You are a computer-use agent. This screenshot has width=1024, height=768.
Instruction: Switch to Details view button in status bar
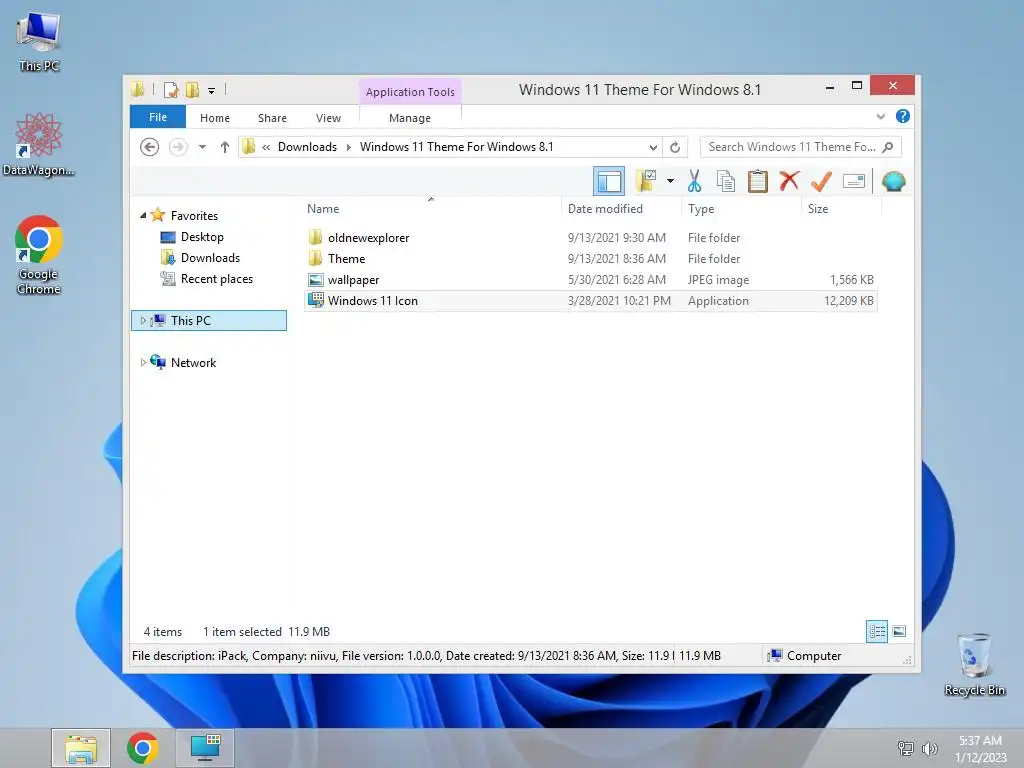click(x=876, y=632)
